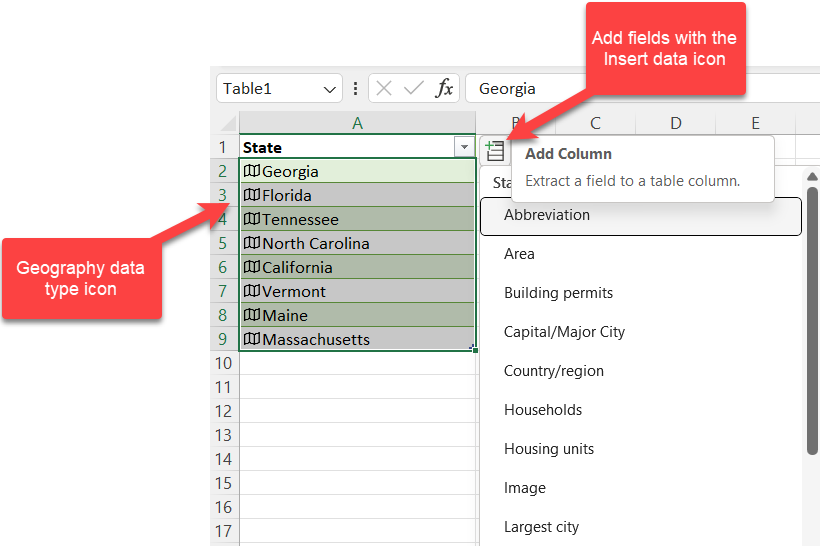Viewport: 820px width, 546px height.
Task: Select the Maine cell
Action: click(x=358, y=315)
